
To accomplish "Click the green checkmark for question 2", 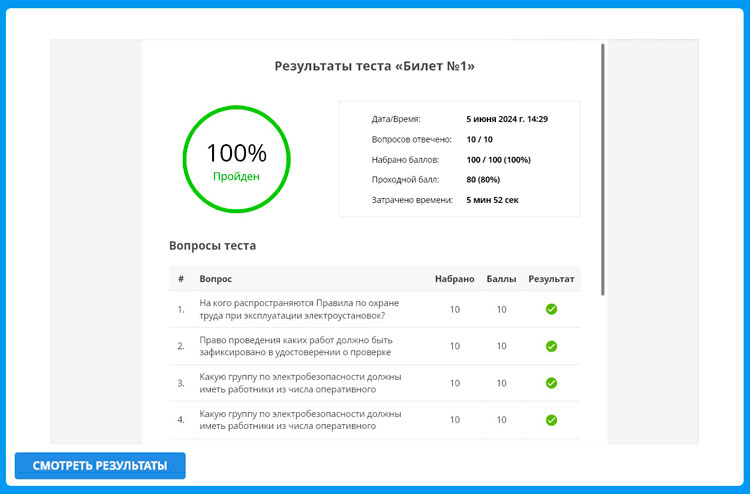I will click(x=551, y=346).
